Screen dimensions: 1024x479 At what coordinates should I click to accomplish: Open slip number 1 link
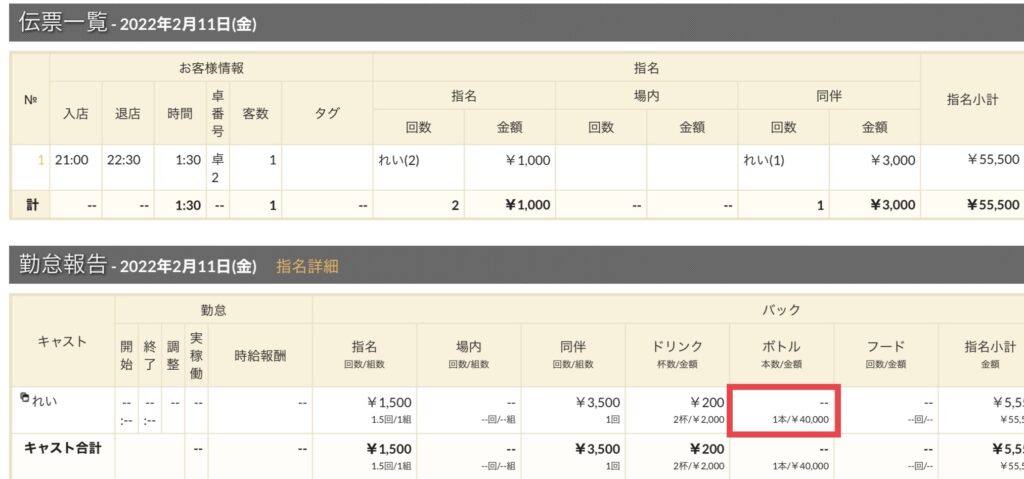tap(40, 160)
